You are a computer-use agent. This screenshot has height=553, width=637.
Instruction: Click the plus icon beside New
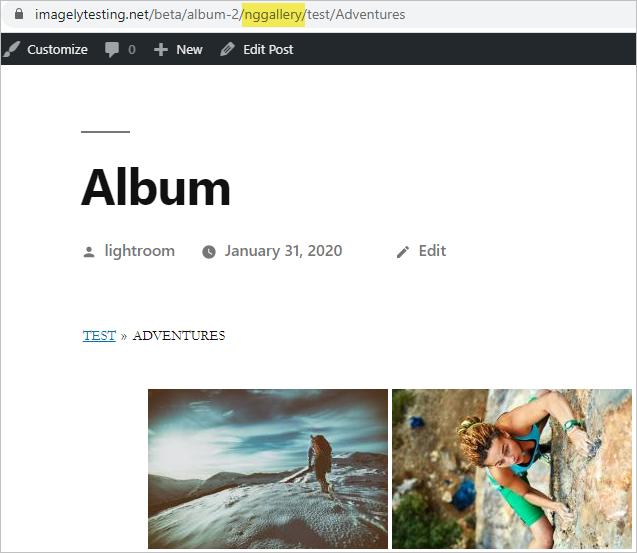(x=160, y=50)
